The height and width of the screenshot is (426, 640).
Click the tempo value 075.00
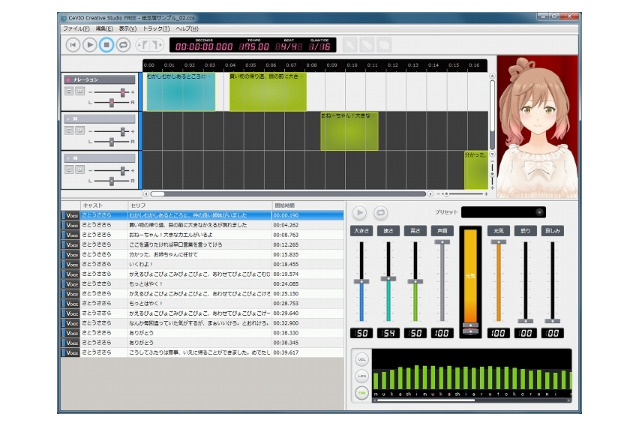254,47
